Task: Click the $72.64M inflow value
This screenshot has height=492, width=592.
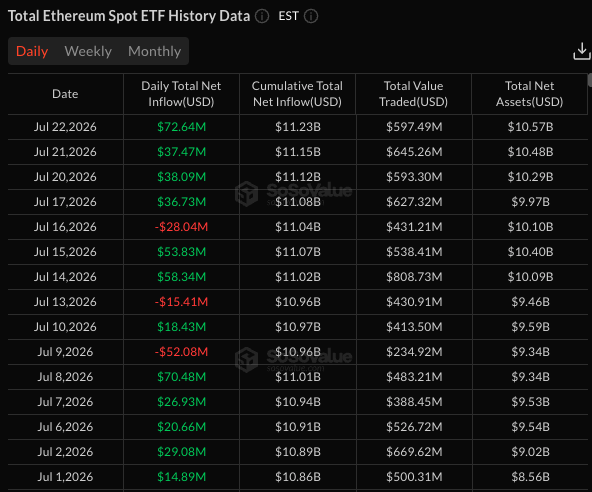Action: pos(182,127)
